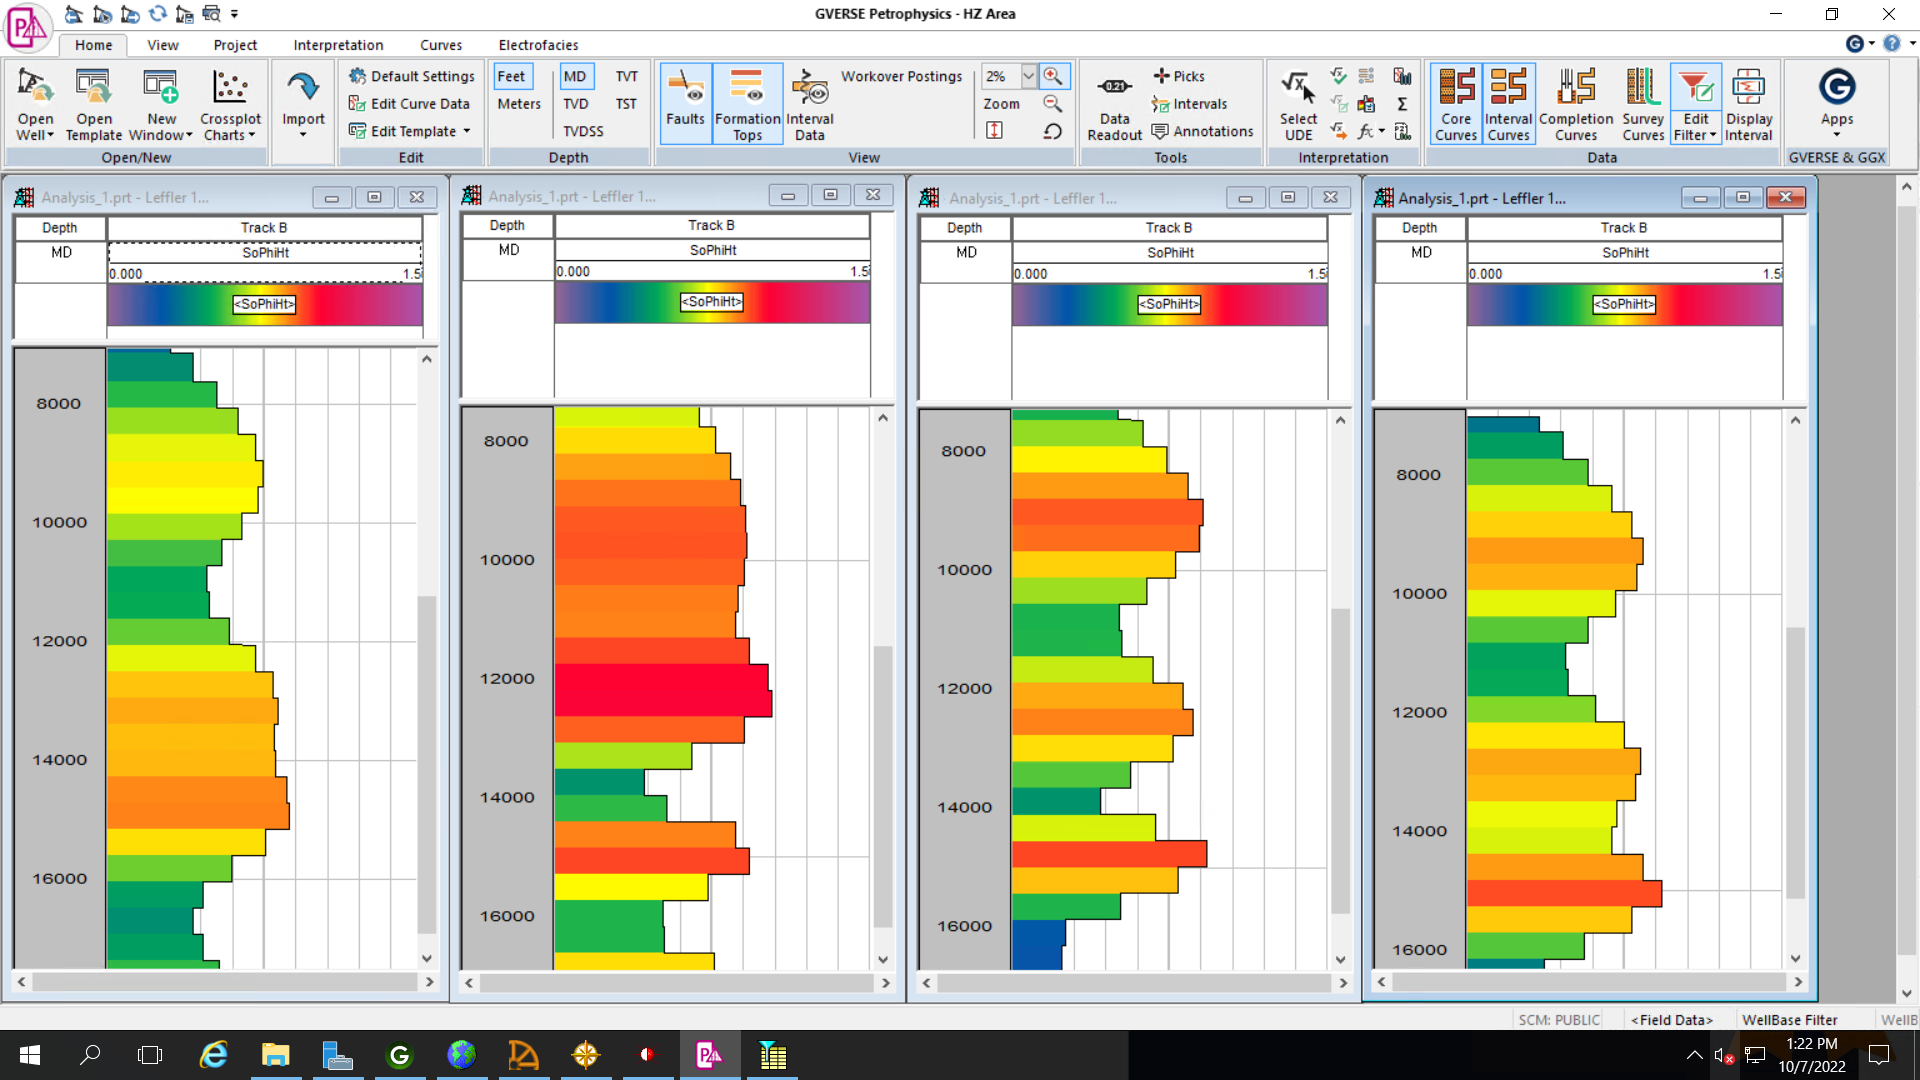Image resolution: width=1920 pixels, height=1080 pixels.
Task: Select TVDSS depth mode
Action: (583, 131)
